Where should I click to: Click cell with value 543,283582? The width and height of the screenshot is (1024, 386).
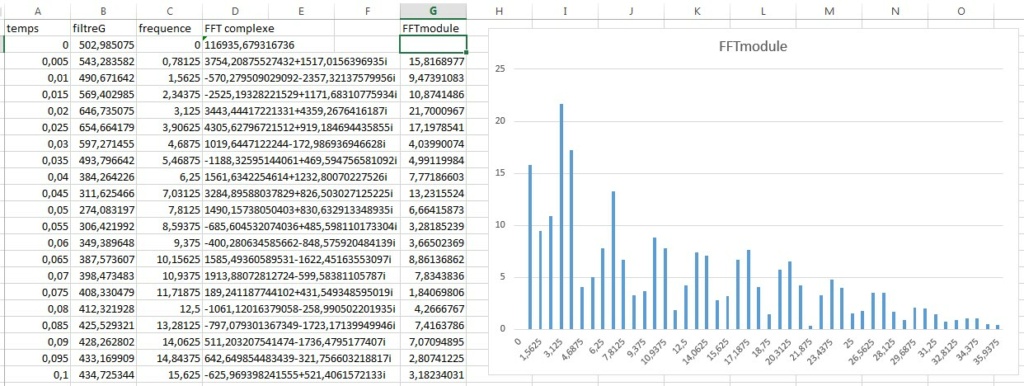tap(104, 61)
